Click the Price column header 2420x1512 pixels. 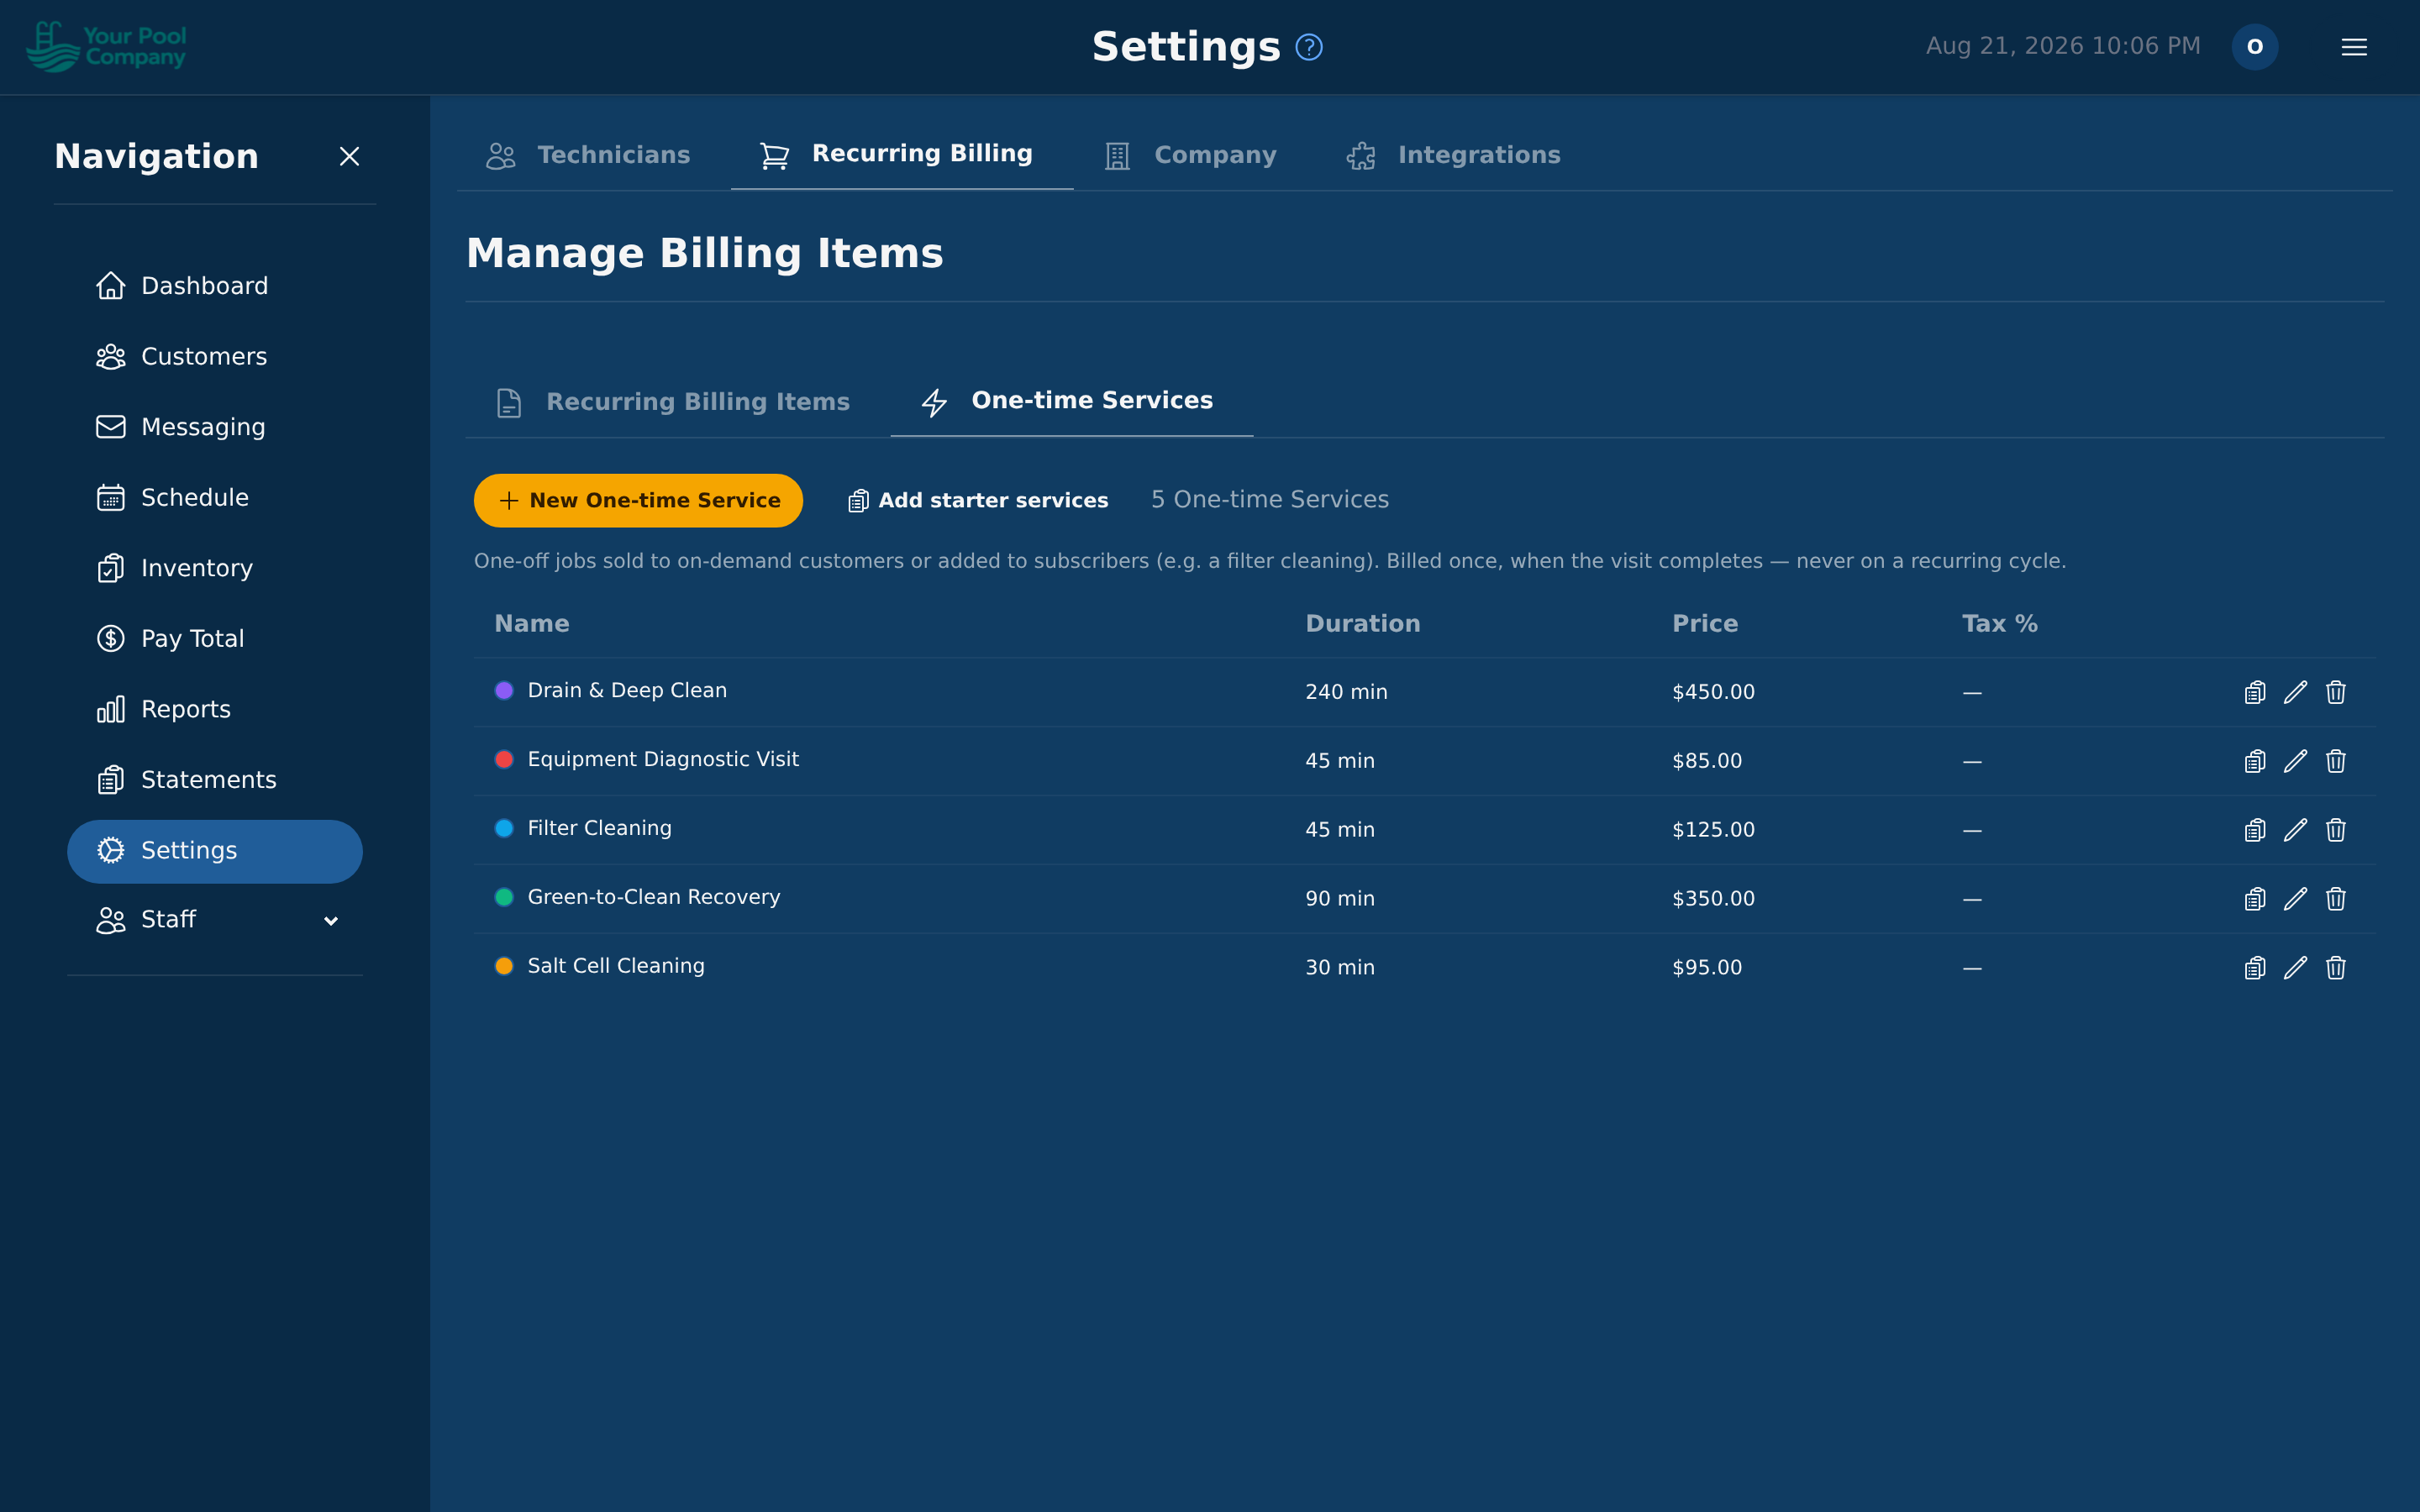[1705, 624]
